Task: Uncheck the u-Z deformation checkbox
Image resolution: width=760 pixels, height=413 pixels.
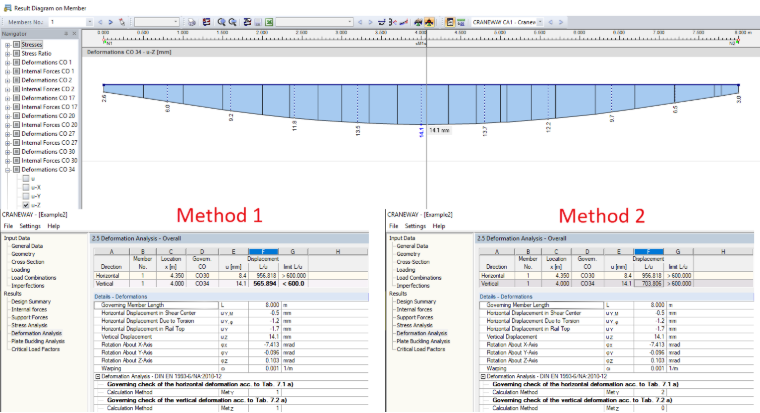Action: [26, 205]
